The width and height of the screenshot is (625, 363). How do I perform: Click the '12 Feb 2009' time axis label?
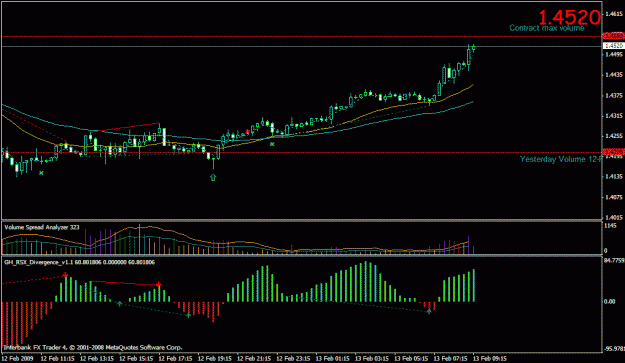click(19, 358)
